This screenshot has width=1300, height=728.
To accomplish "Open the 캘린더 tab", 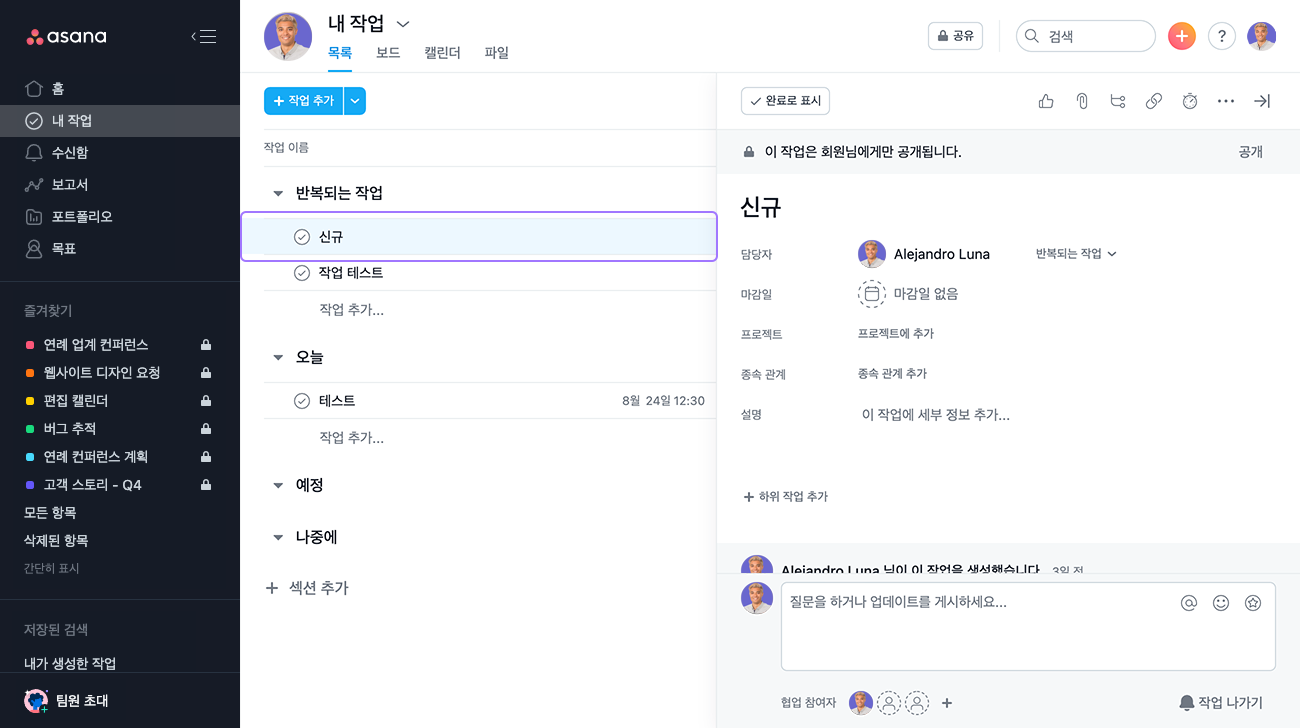I will (x=442, y=53).
